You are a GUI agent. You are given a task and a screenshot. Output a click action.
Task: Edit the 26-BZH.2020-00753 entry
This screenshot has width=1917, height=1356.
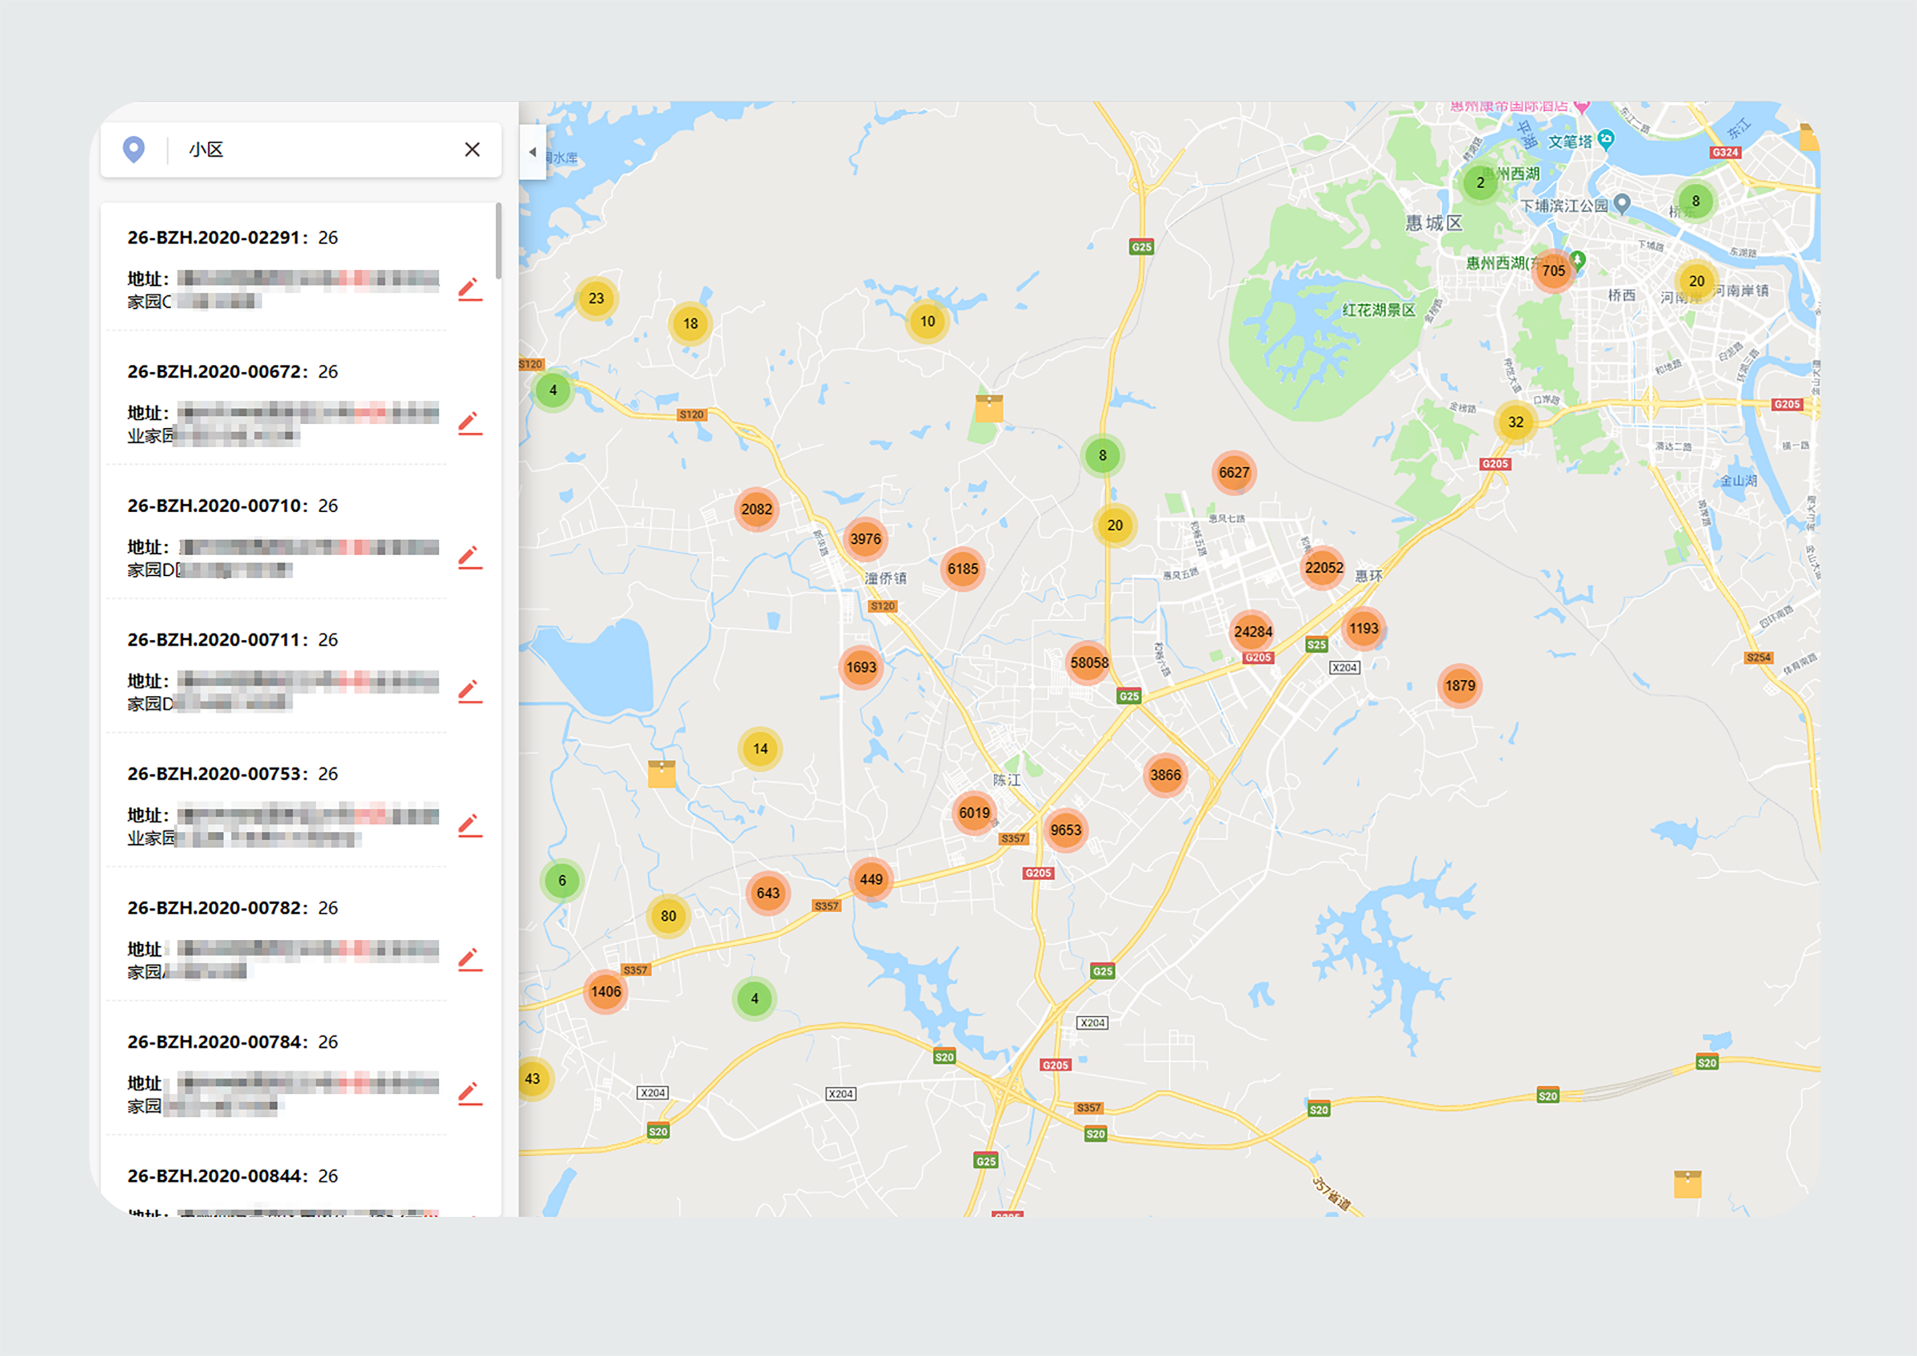point(469,826)
